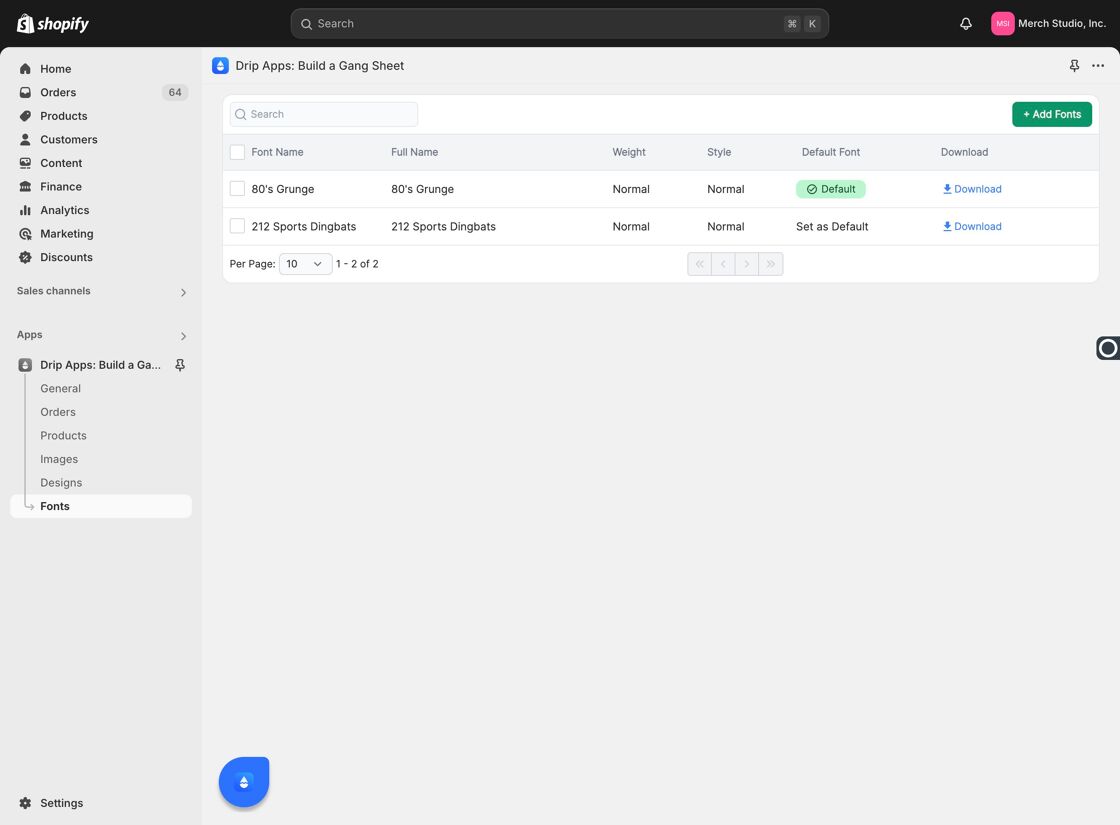Open the blue floating Drip chat bubble
Image resolution: width=1120 pixels, height=825 pixels.
pos(244,782)
